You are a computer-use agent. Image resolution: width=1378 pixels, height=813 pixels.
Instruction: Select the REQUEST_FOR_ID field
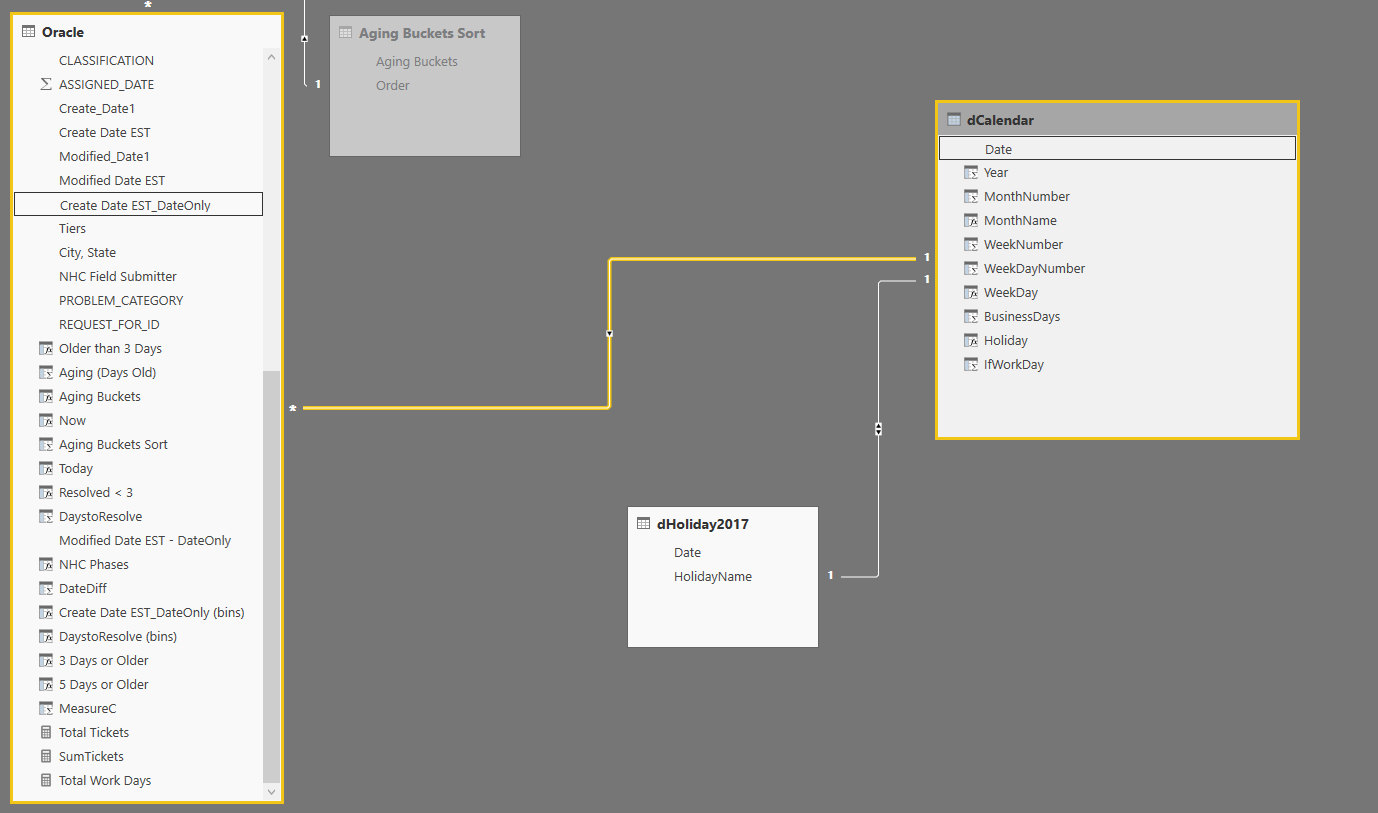click(x=109, y=325)
